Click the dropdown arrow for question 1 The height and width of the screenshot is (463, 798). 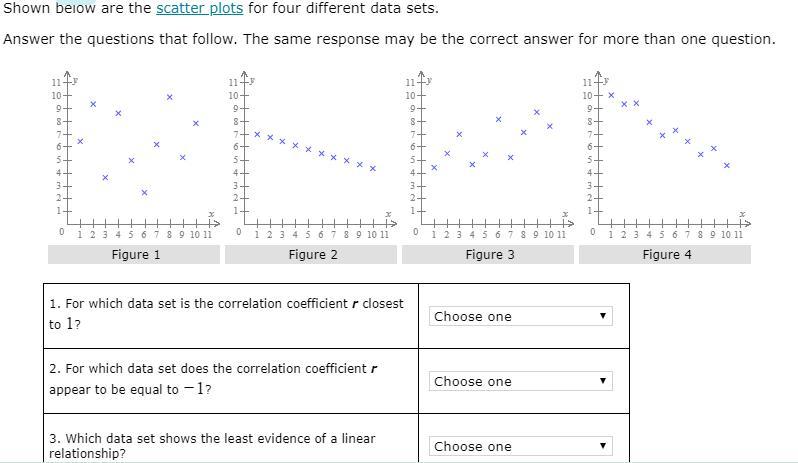coord(602,316)
